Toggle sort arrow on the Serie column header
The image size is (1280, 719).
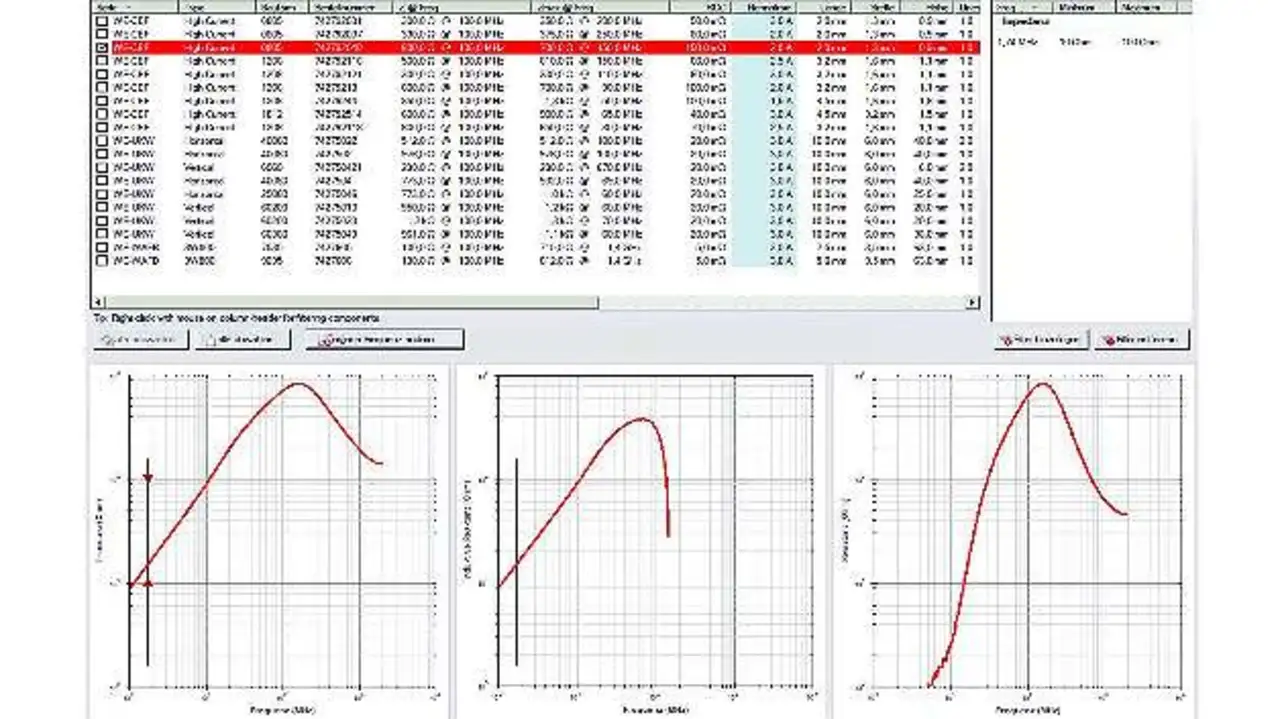point(128,7)
